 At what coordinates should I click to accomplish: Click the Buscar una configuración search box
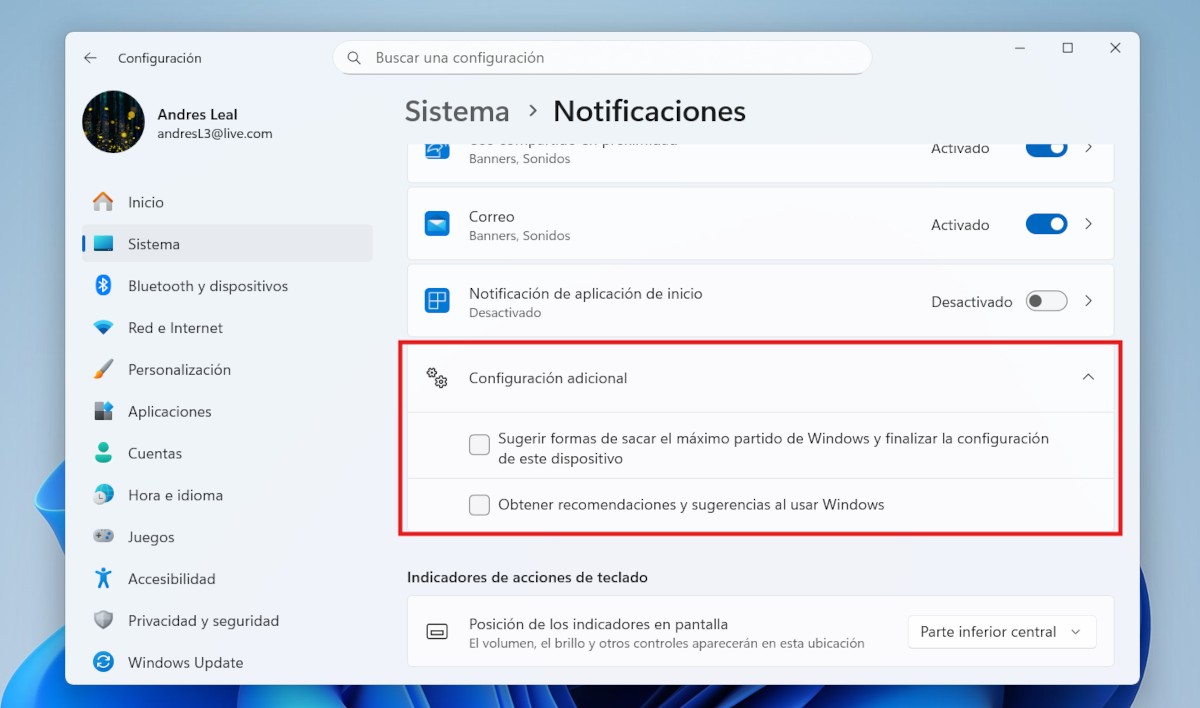[602, 58]
